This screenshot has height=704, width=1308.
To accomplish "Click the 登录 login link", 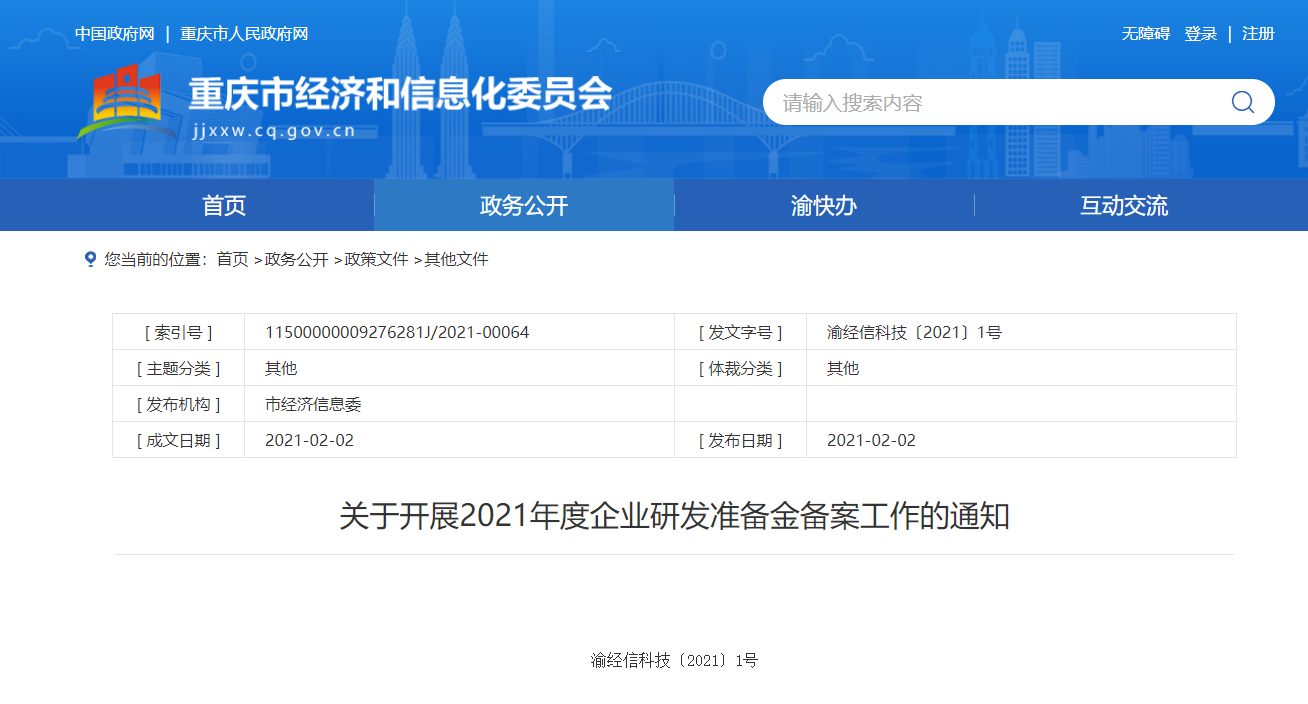I will (1200, 34).
